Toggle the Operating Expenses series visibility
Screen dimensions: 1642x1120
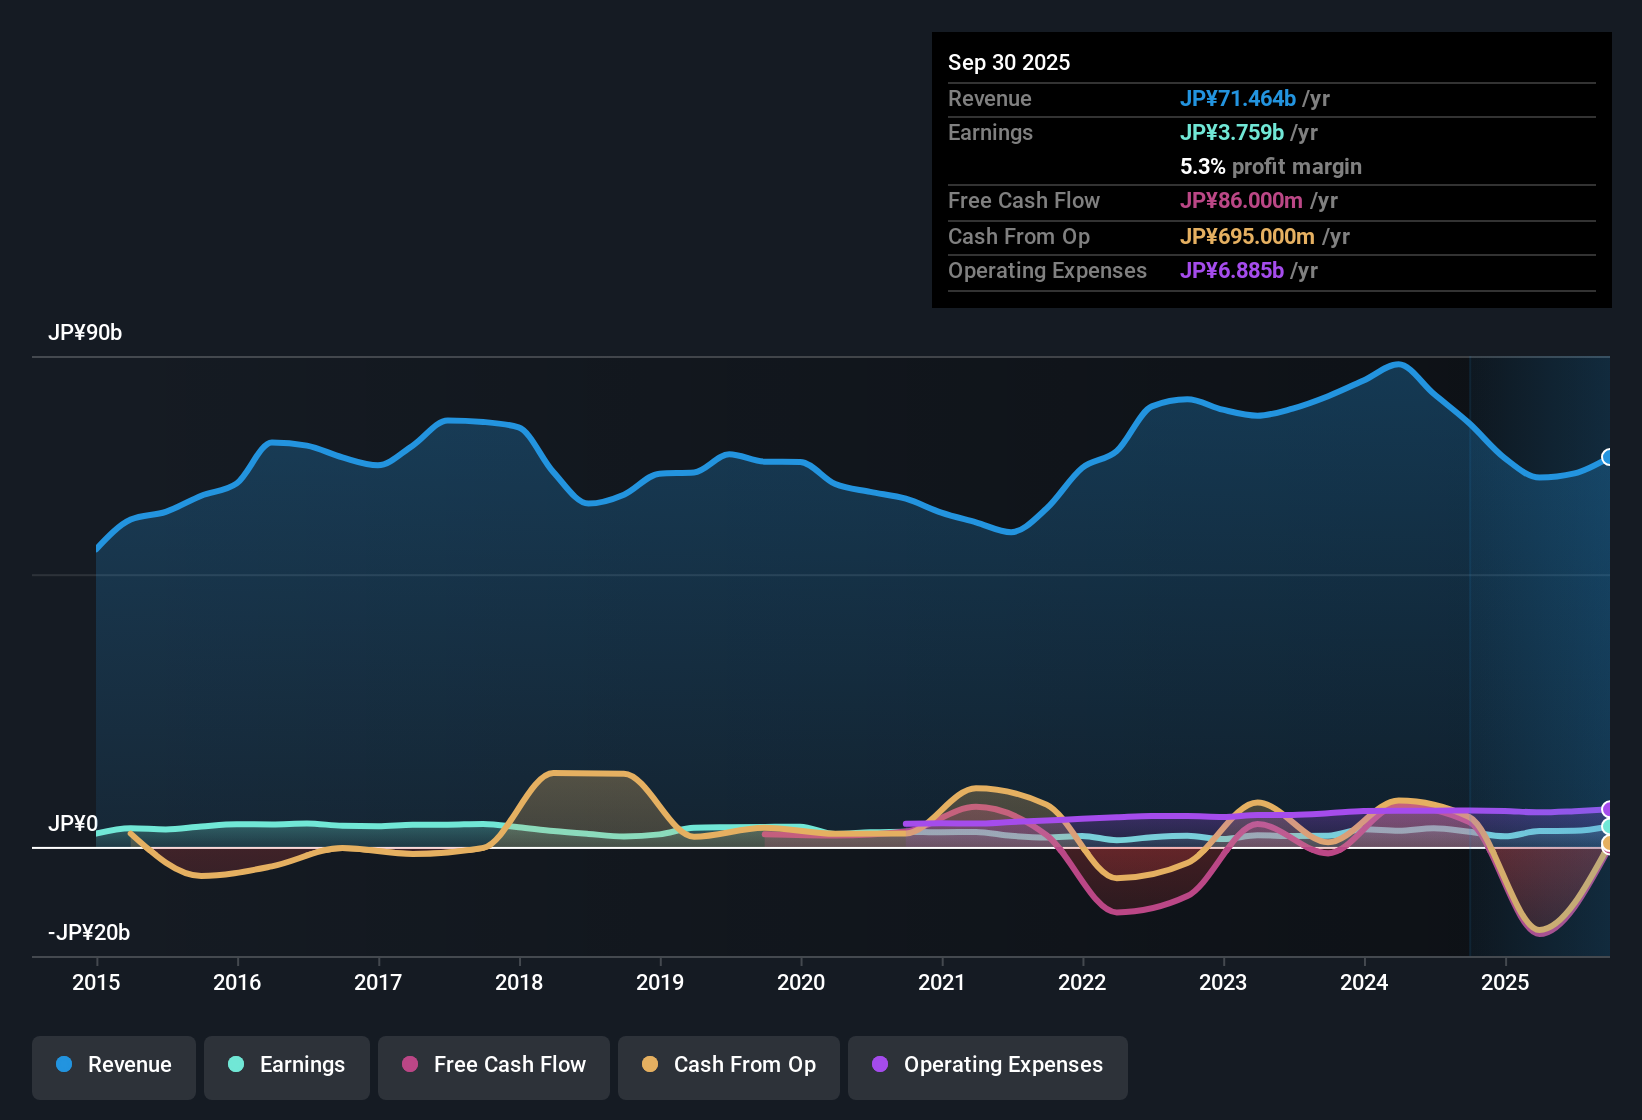point(988,1065)
